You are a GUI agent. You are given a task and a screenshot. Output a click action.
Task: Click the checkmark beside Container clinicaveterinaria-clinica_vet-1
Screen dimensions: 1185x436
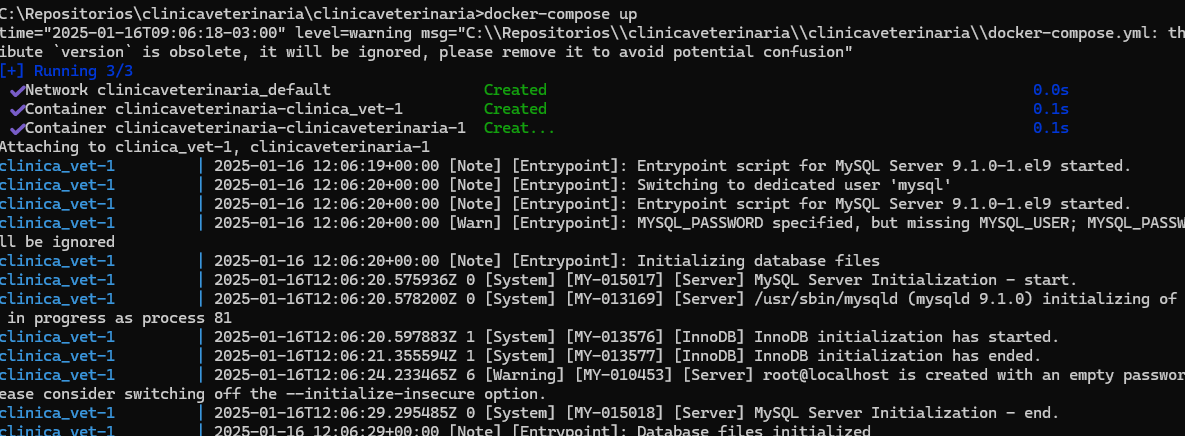(17, 110)
